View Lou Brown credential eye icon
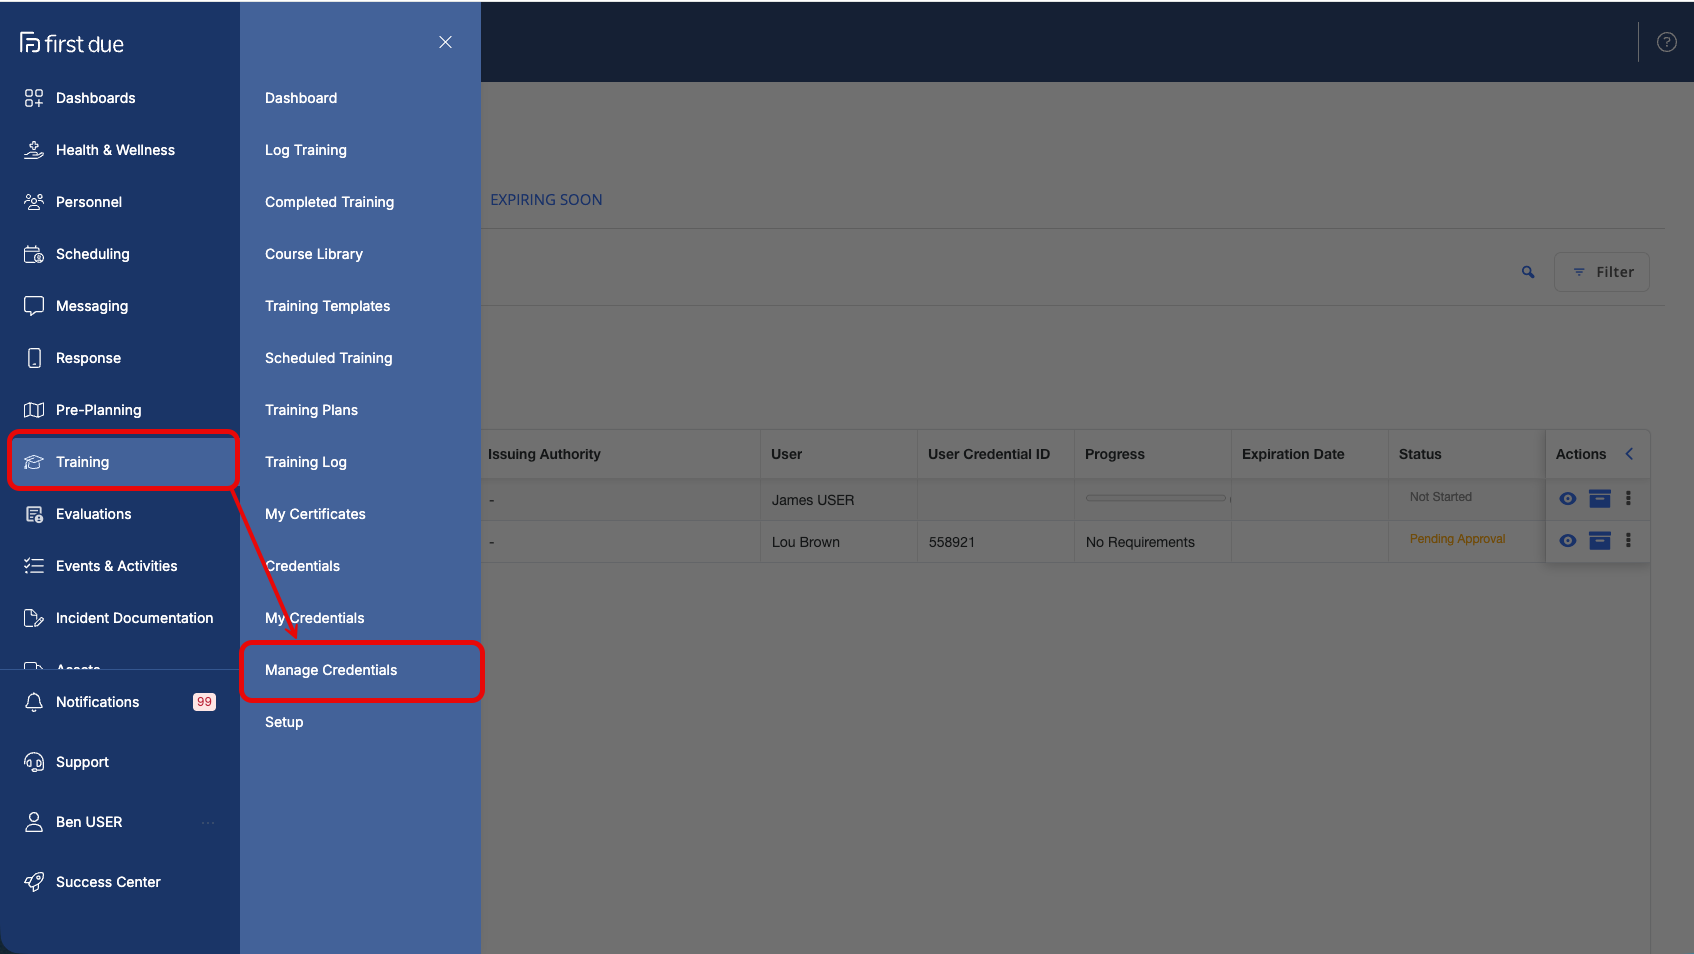 point(1568,540)
